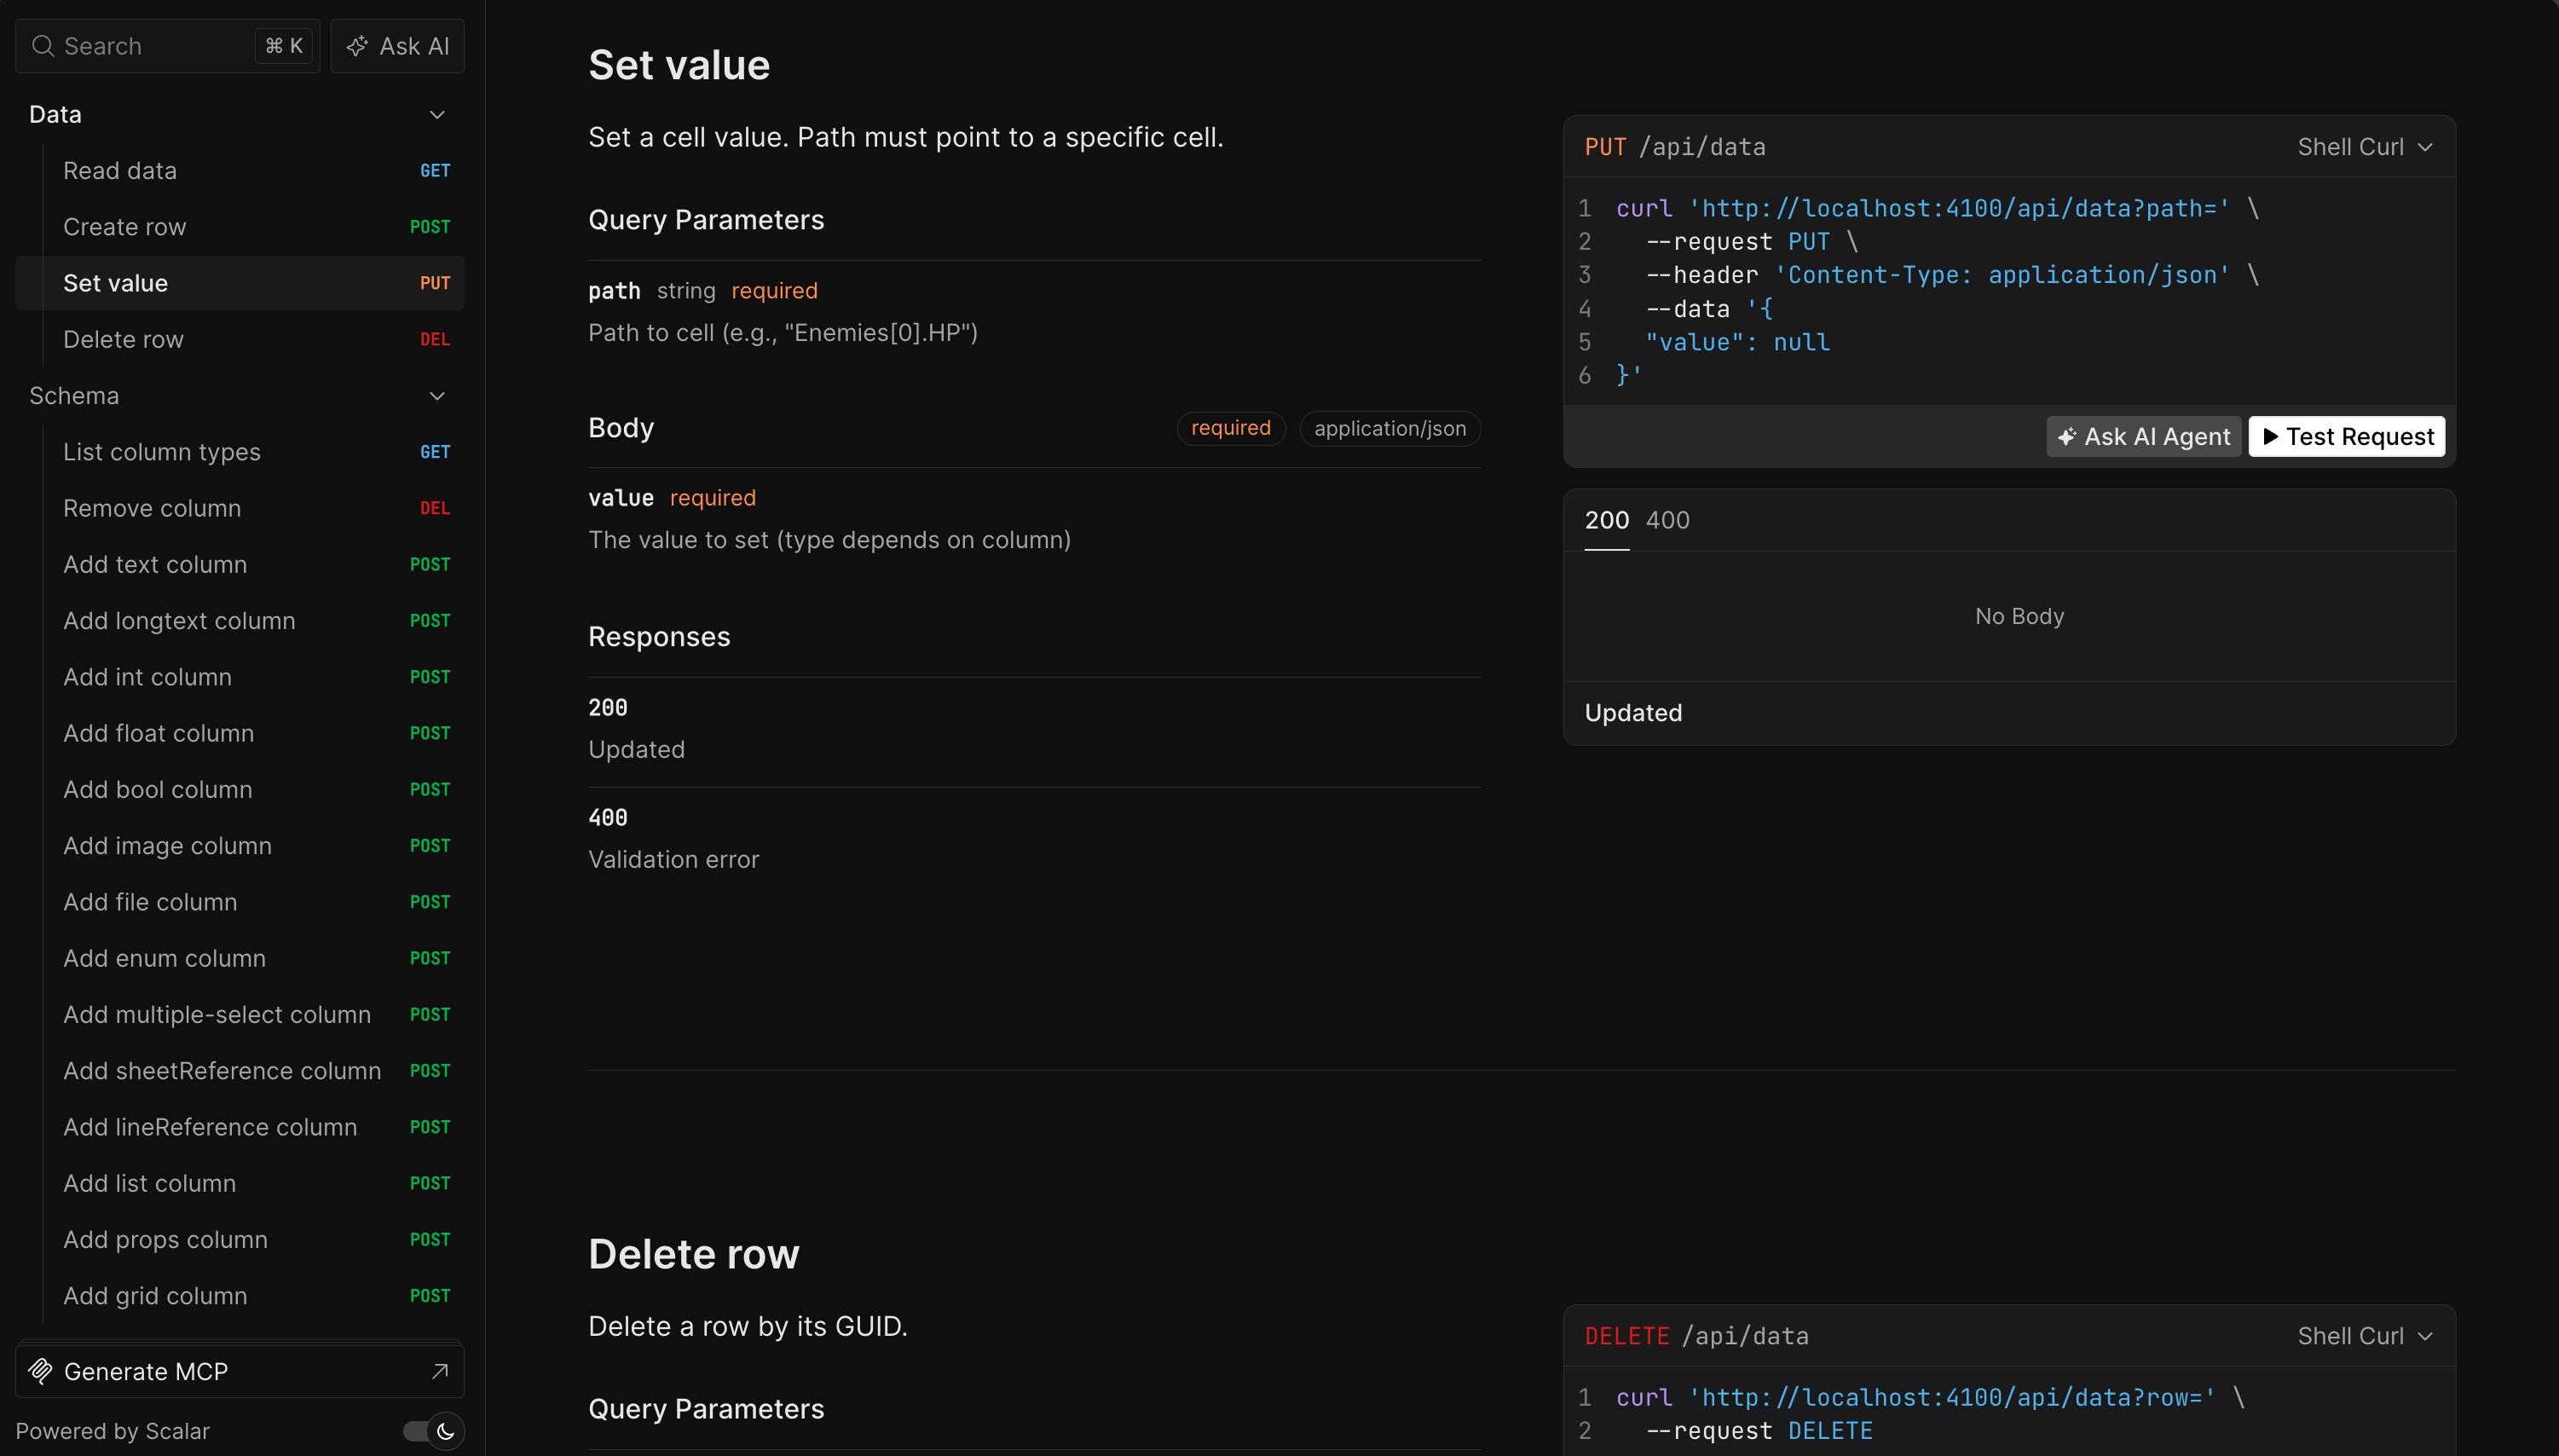Screen dimensions: 2559x1456
Task: Click the Powered by Scalar link
Action: [x=112, y=1431]
